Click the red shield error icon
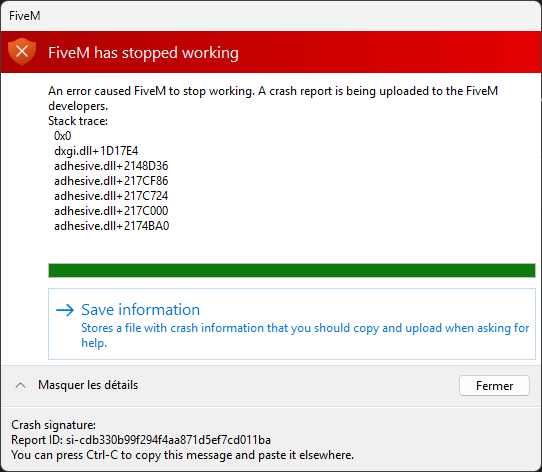The height and width of the screenshot is (472, 542). coord(22,52)
